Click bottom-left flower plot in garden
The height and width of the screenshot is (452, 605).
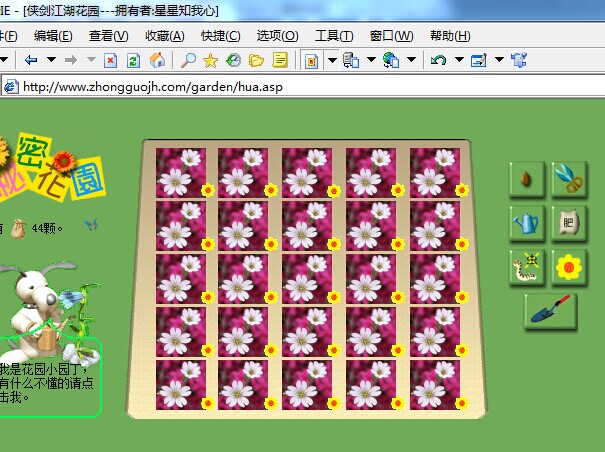click(x=181, y=385)
